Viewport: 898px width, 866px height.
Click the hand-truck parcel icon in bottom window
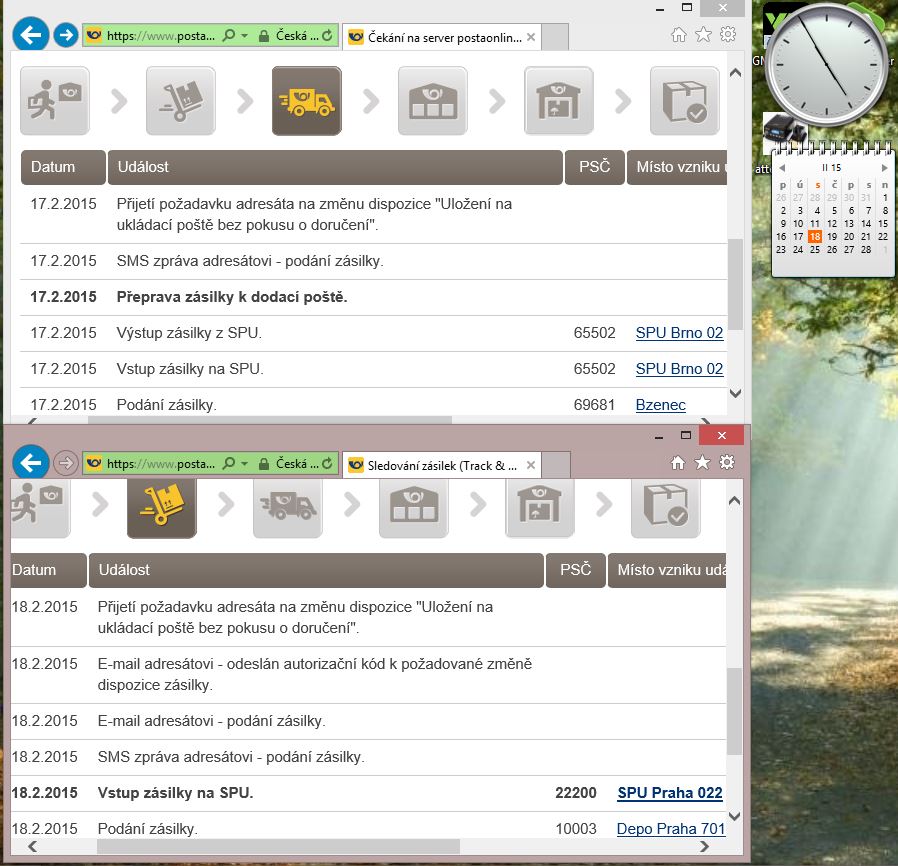pyautogui.click(x=161, y=505)
